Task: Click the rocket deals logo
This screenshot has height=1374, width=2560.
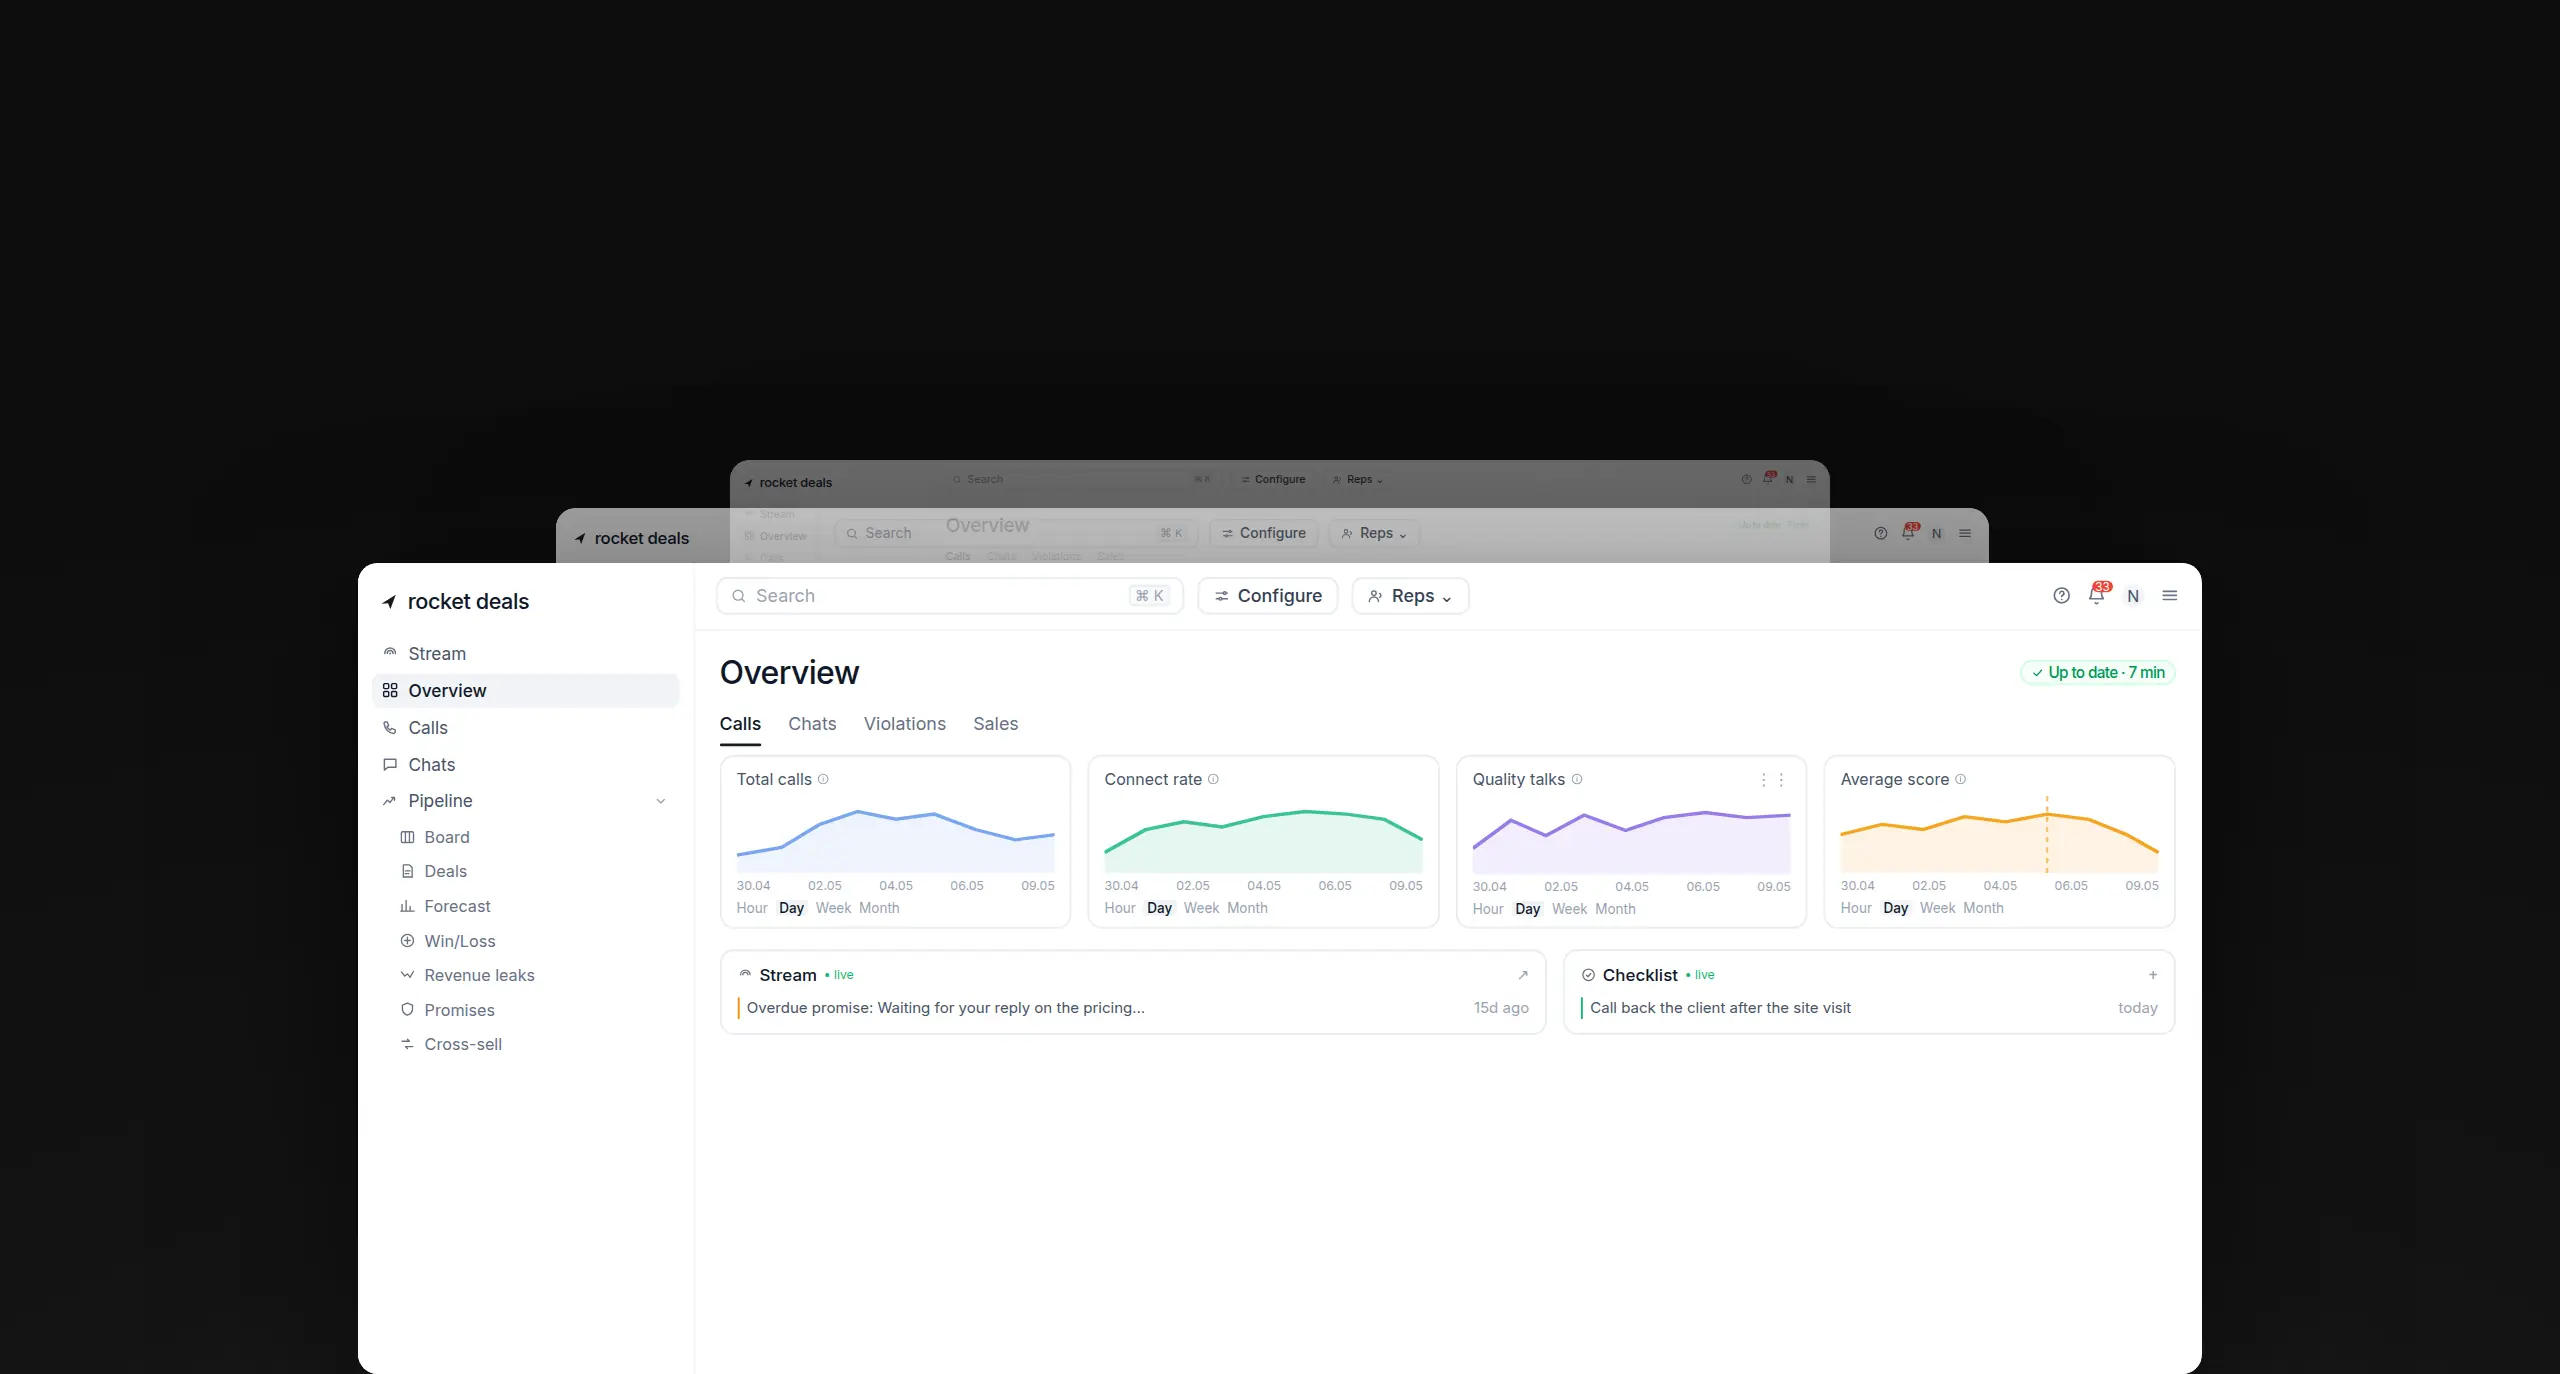Action: [x=456, y=602]
